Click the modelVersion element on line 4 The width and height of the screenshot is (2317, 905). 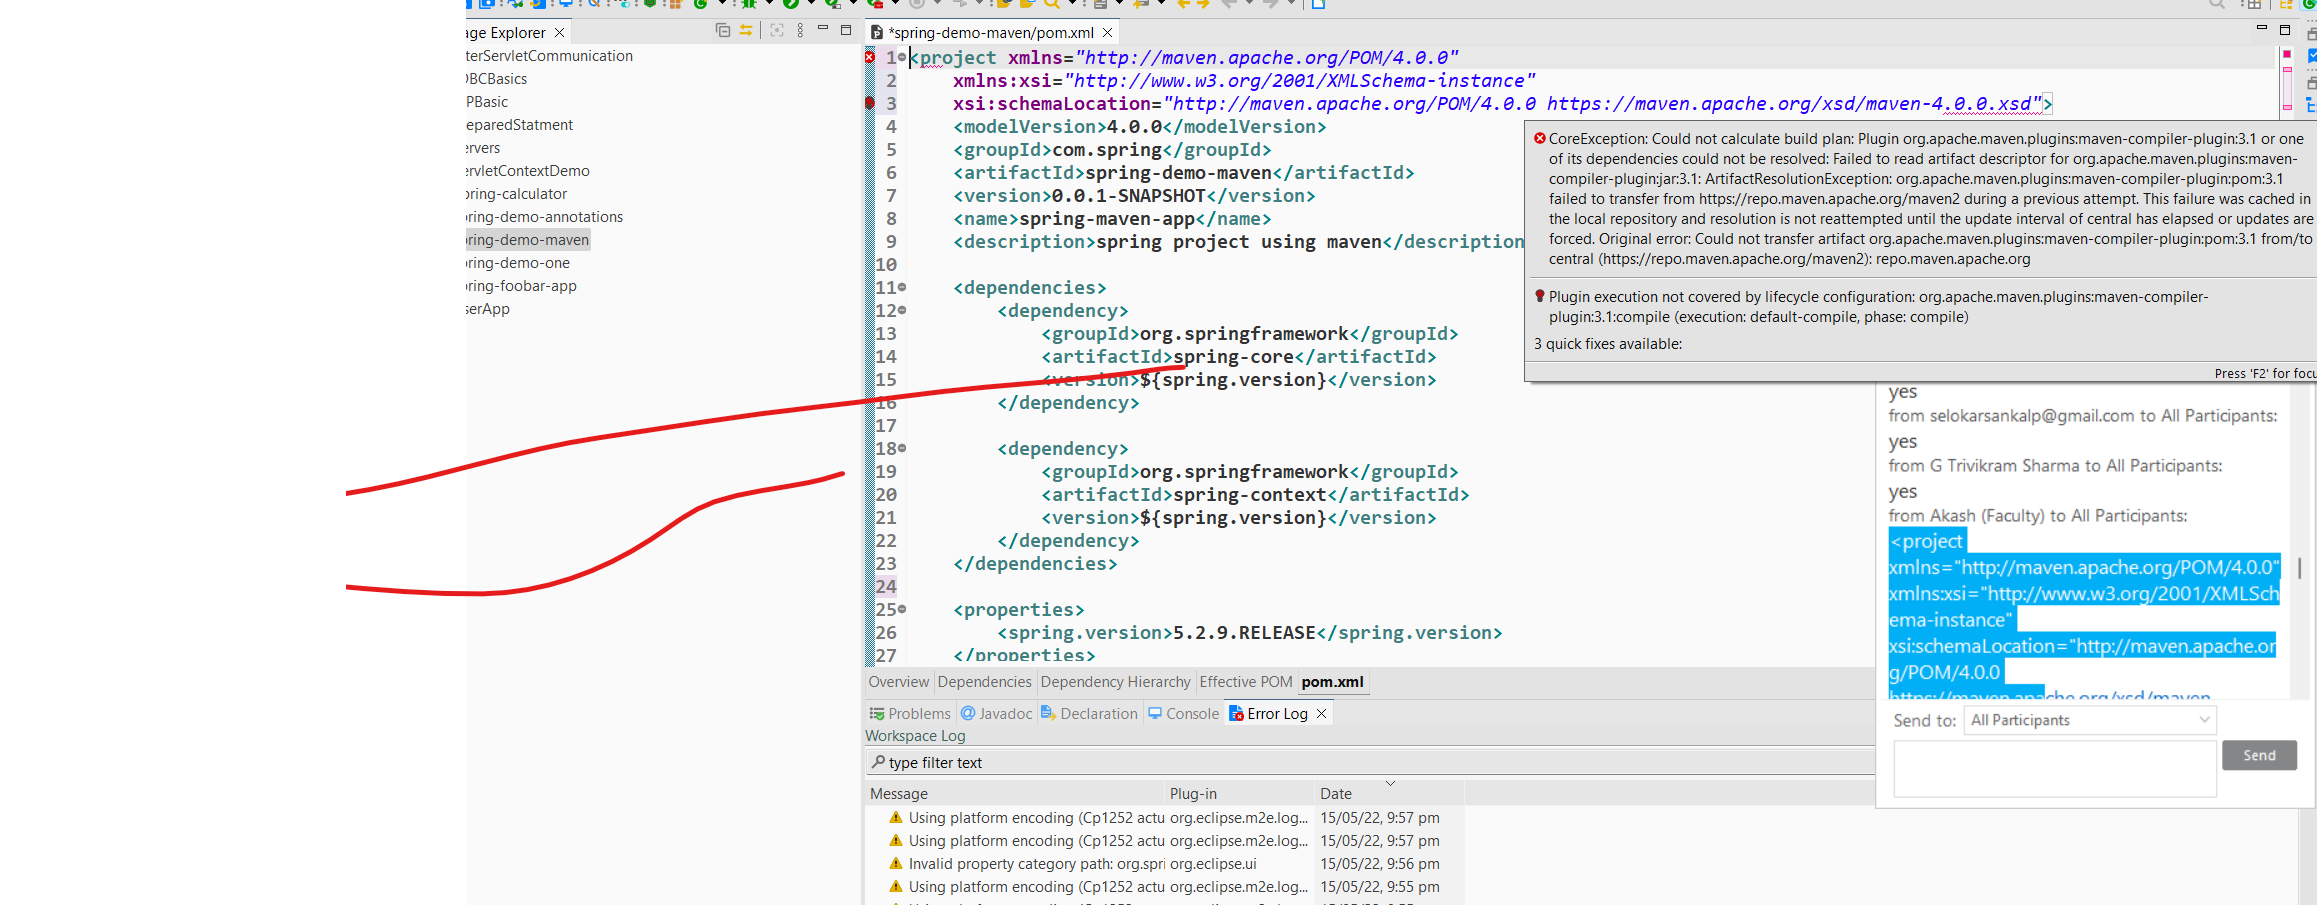[x=1139, y=127]
